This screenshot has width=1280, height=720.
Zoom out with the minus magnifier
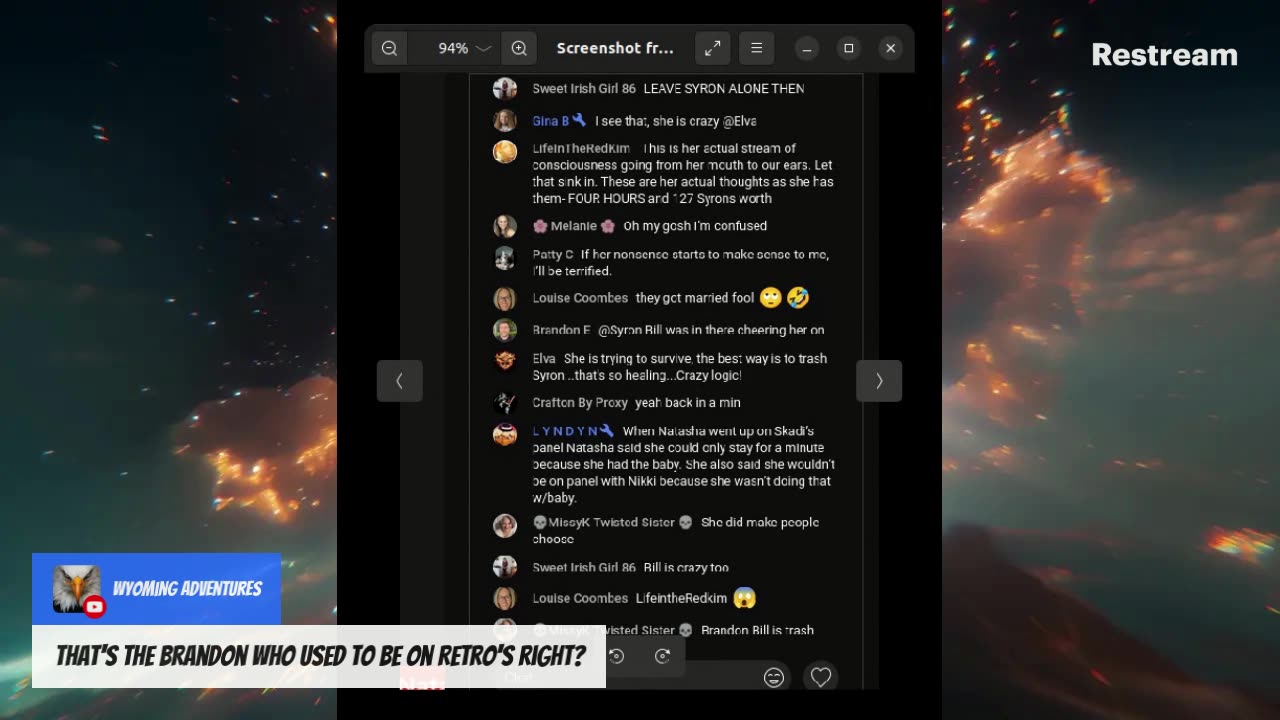(389, 48)
